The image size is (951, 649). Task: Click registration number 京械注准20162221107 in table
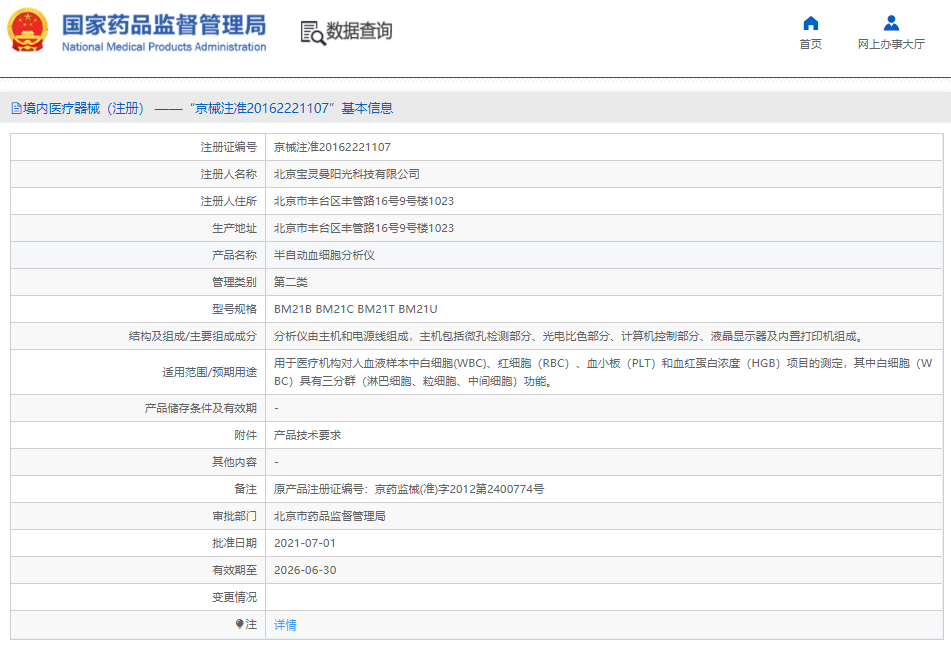pyautogui.click(x=332, y=147)
